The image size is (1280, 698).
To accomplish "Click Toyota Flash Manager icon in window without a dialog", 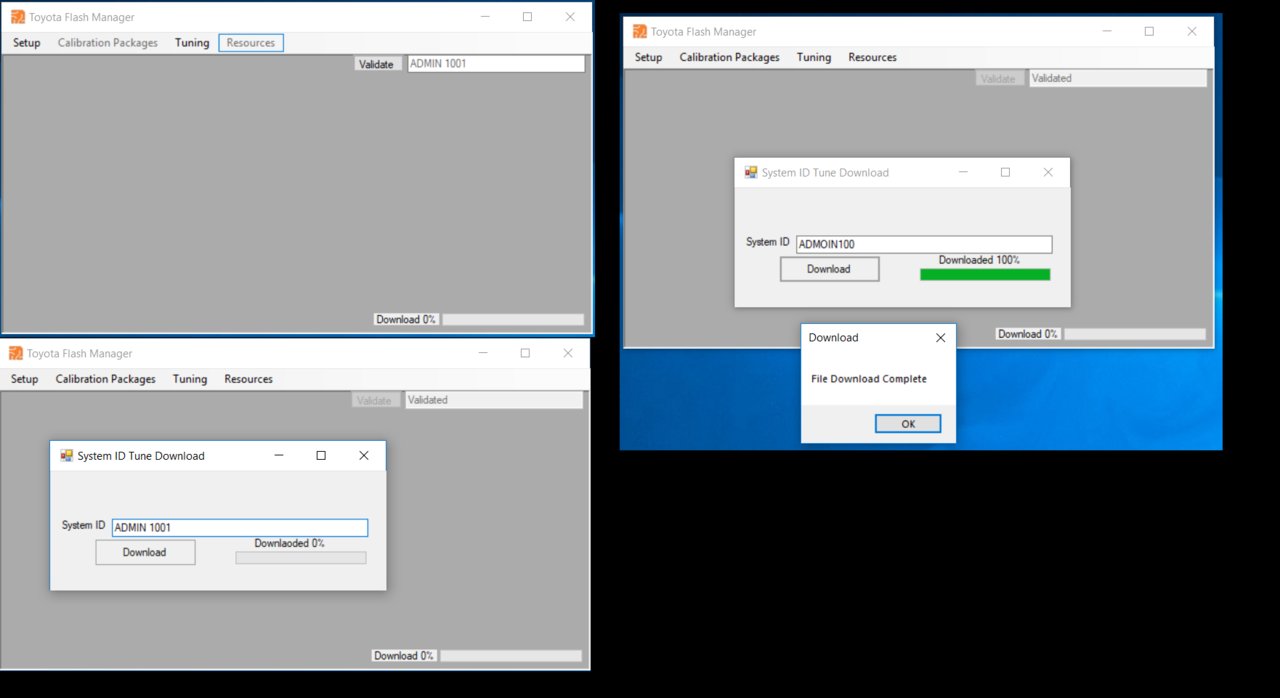I will 18,17.
